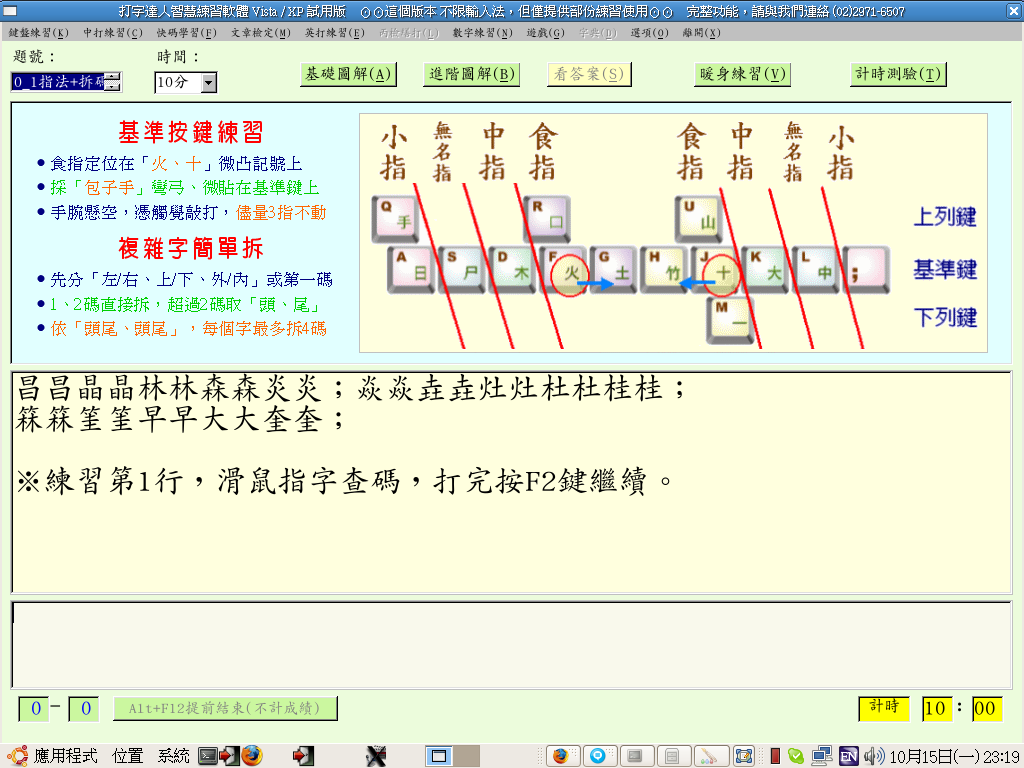Click the A 日 home row key
The width and height of the screenshot is (1024, 768).
[x=411, y=270]
